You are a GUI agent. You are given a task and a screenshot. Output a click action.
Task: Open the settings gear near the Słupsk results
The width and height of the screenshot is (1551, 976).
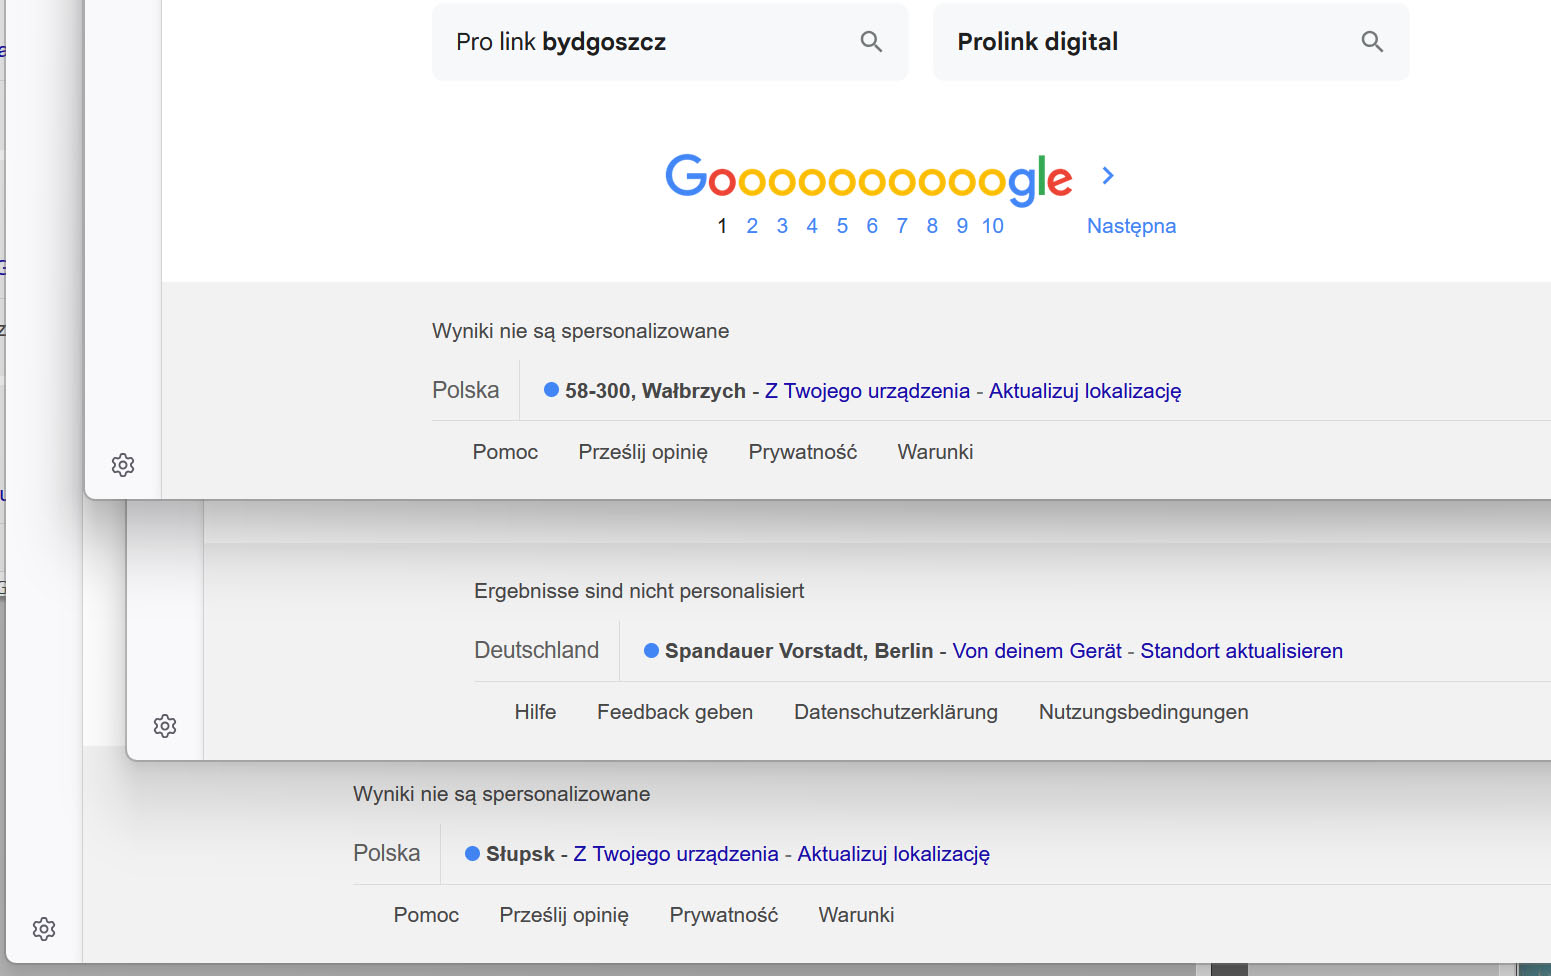click(x=44, y=928)
